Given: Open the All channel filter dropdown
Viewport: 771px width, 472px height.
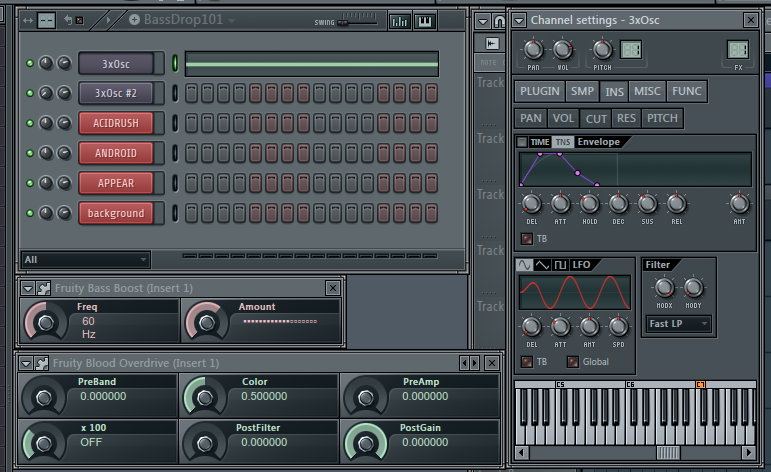Looking at the screenshot, I should tap(86, 259).
